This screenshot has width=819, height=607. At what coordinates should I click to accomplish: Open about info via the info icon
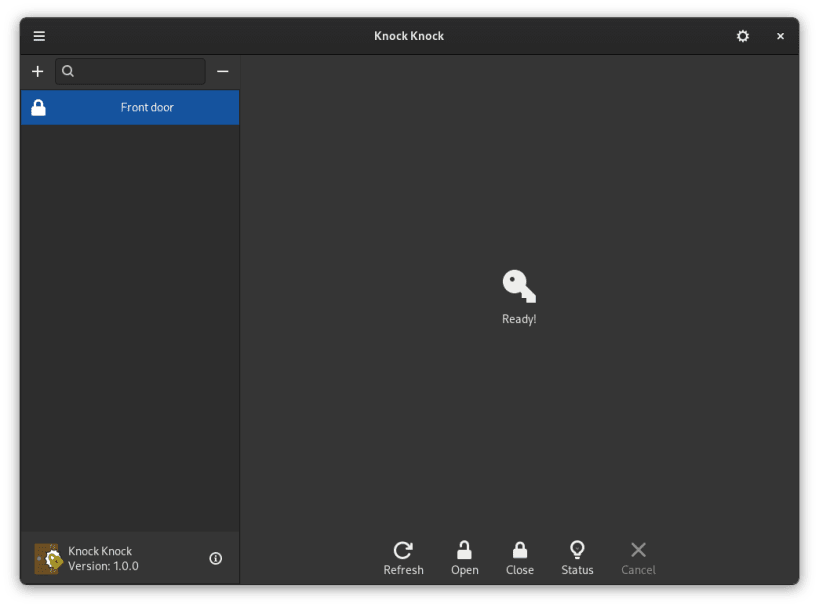(x=216, y=558)
